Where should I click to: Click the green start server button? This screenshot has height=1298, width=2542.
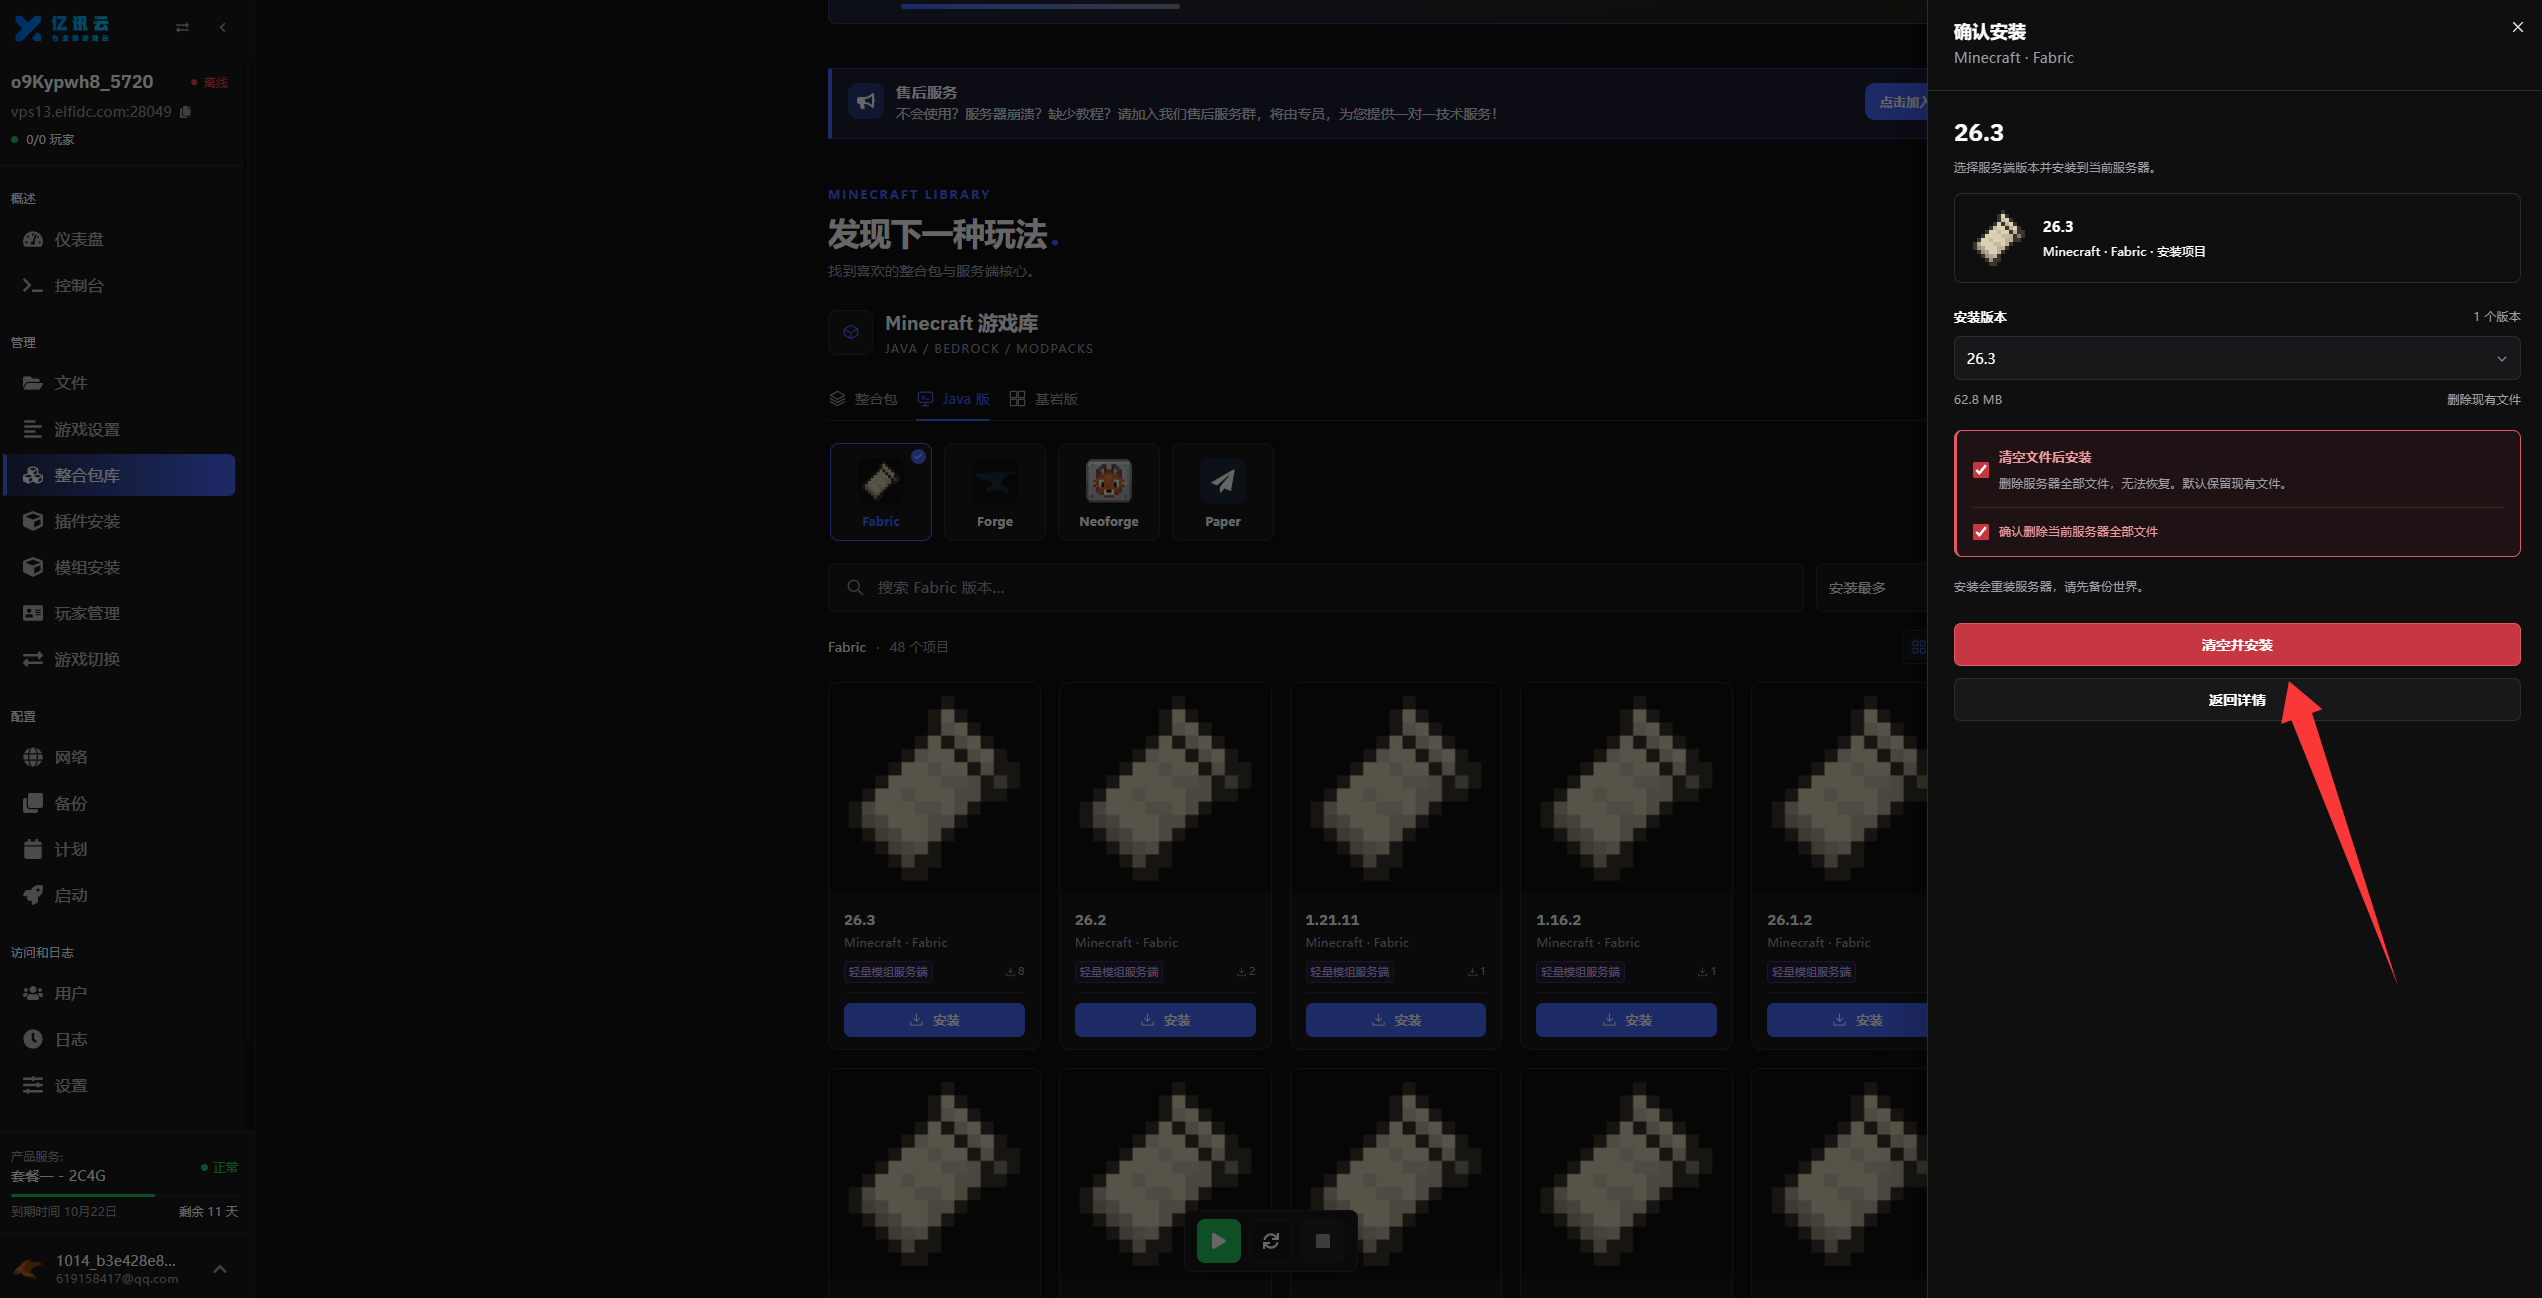point(1218,1241)
